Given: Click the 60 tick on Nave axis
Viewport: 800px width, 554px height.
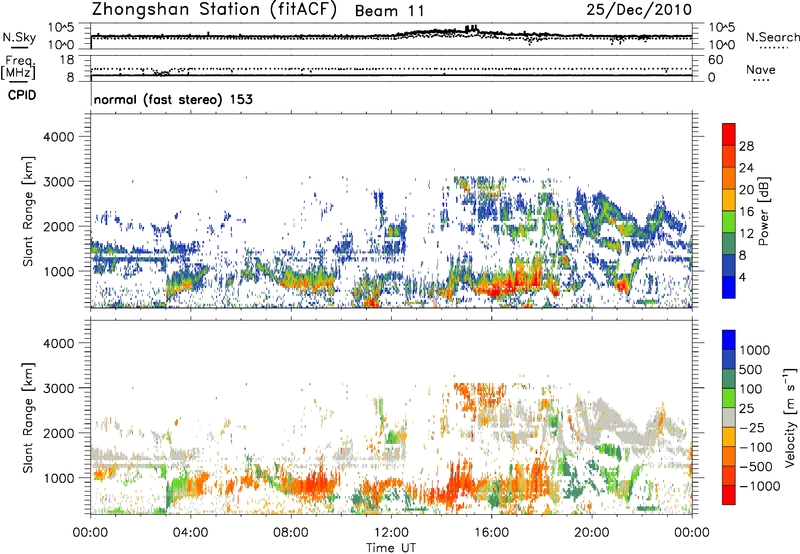Looking at the screenshot, I should (715, 60).
